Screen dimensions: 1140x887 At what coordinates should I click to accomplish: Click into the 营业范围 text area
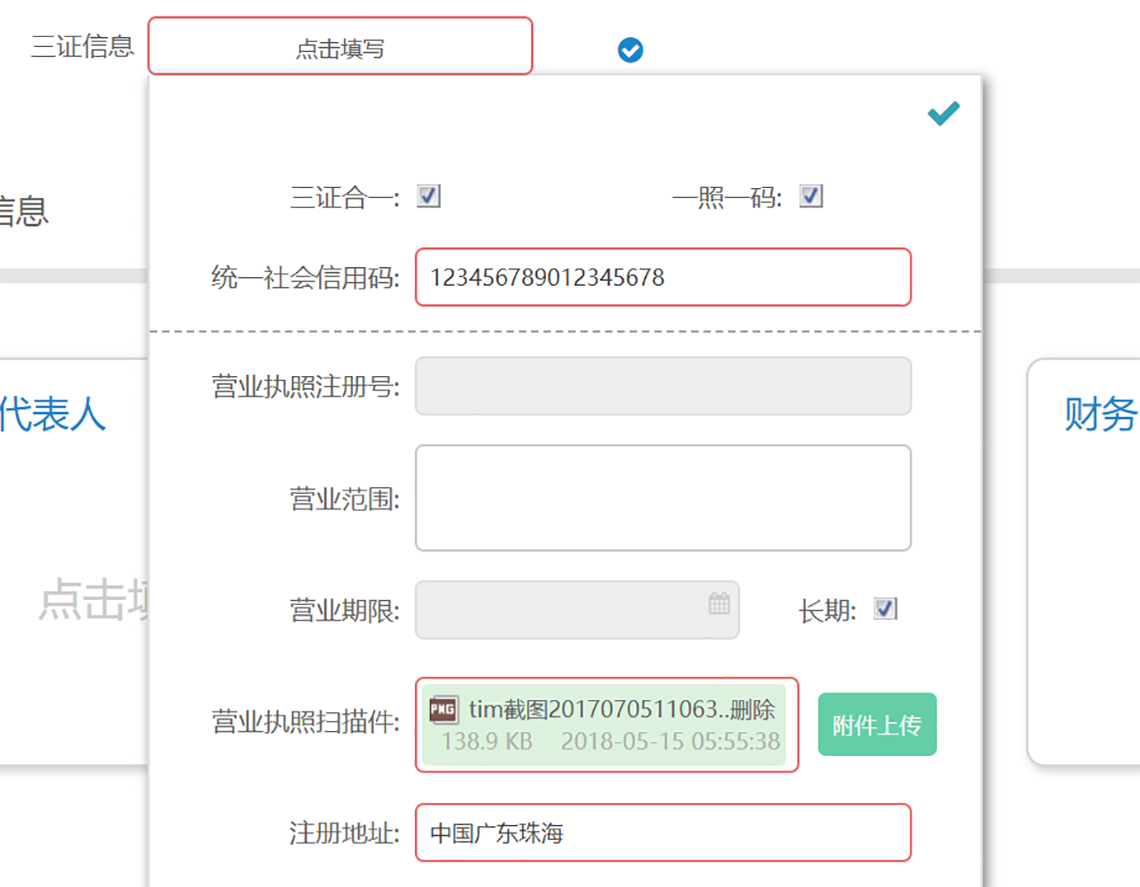click(663, 497)
